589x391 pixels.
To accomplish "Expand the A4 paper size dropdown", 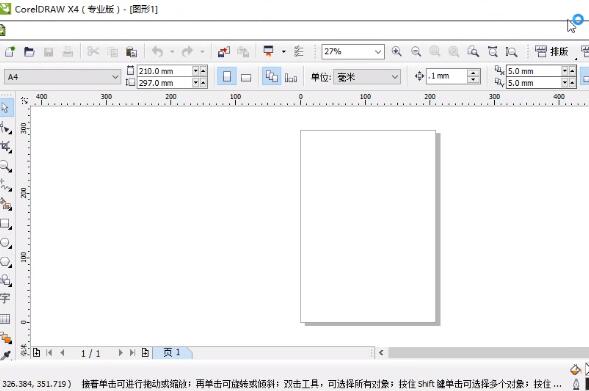I will pyautogui.click(x=115, y=77).
